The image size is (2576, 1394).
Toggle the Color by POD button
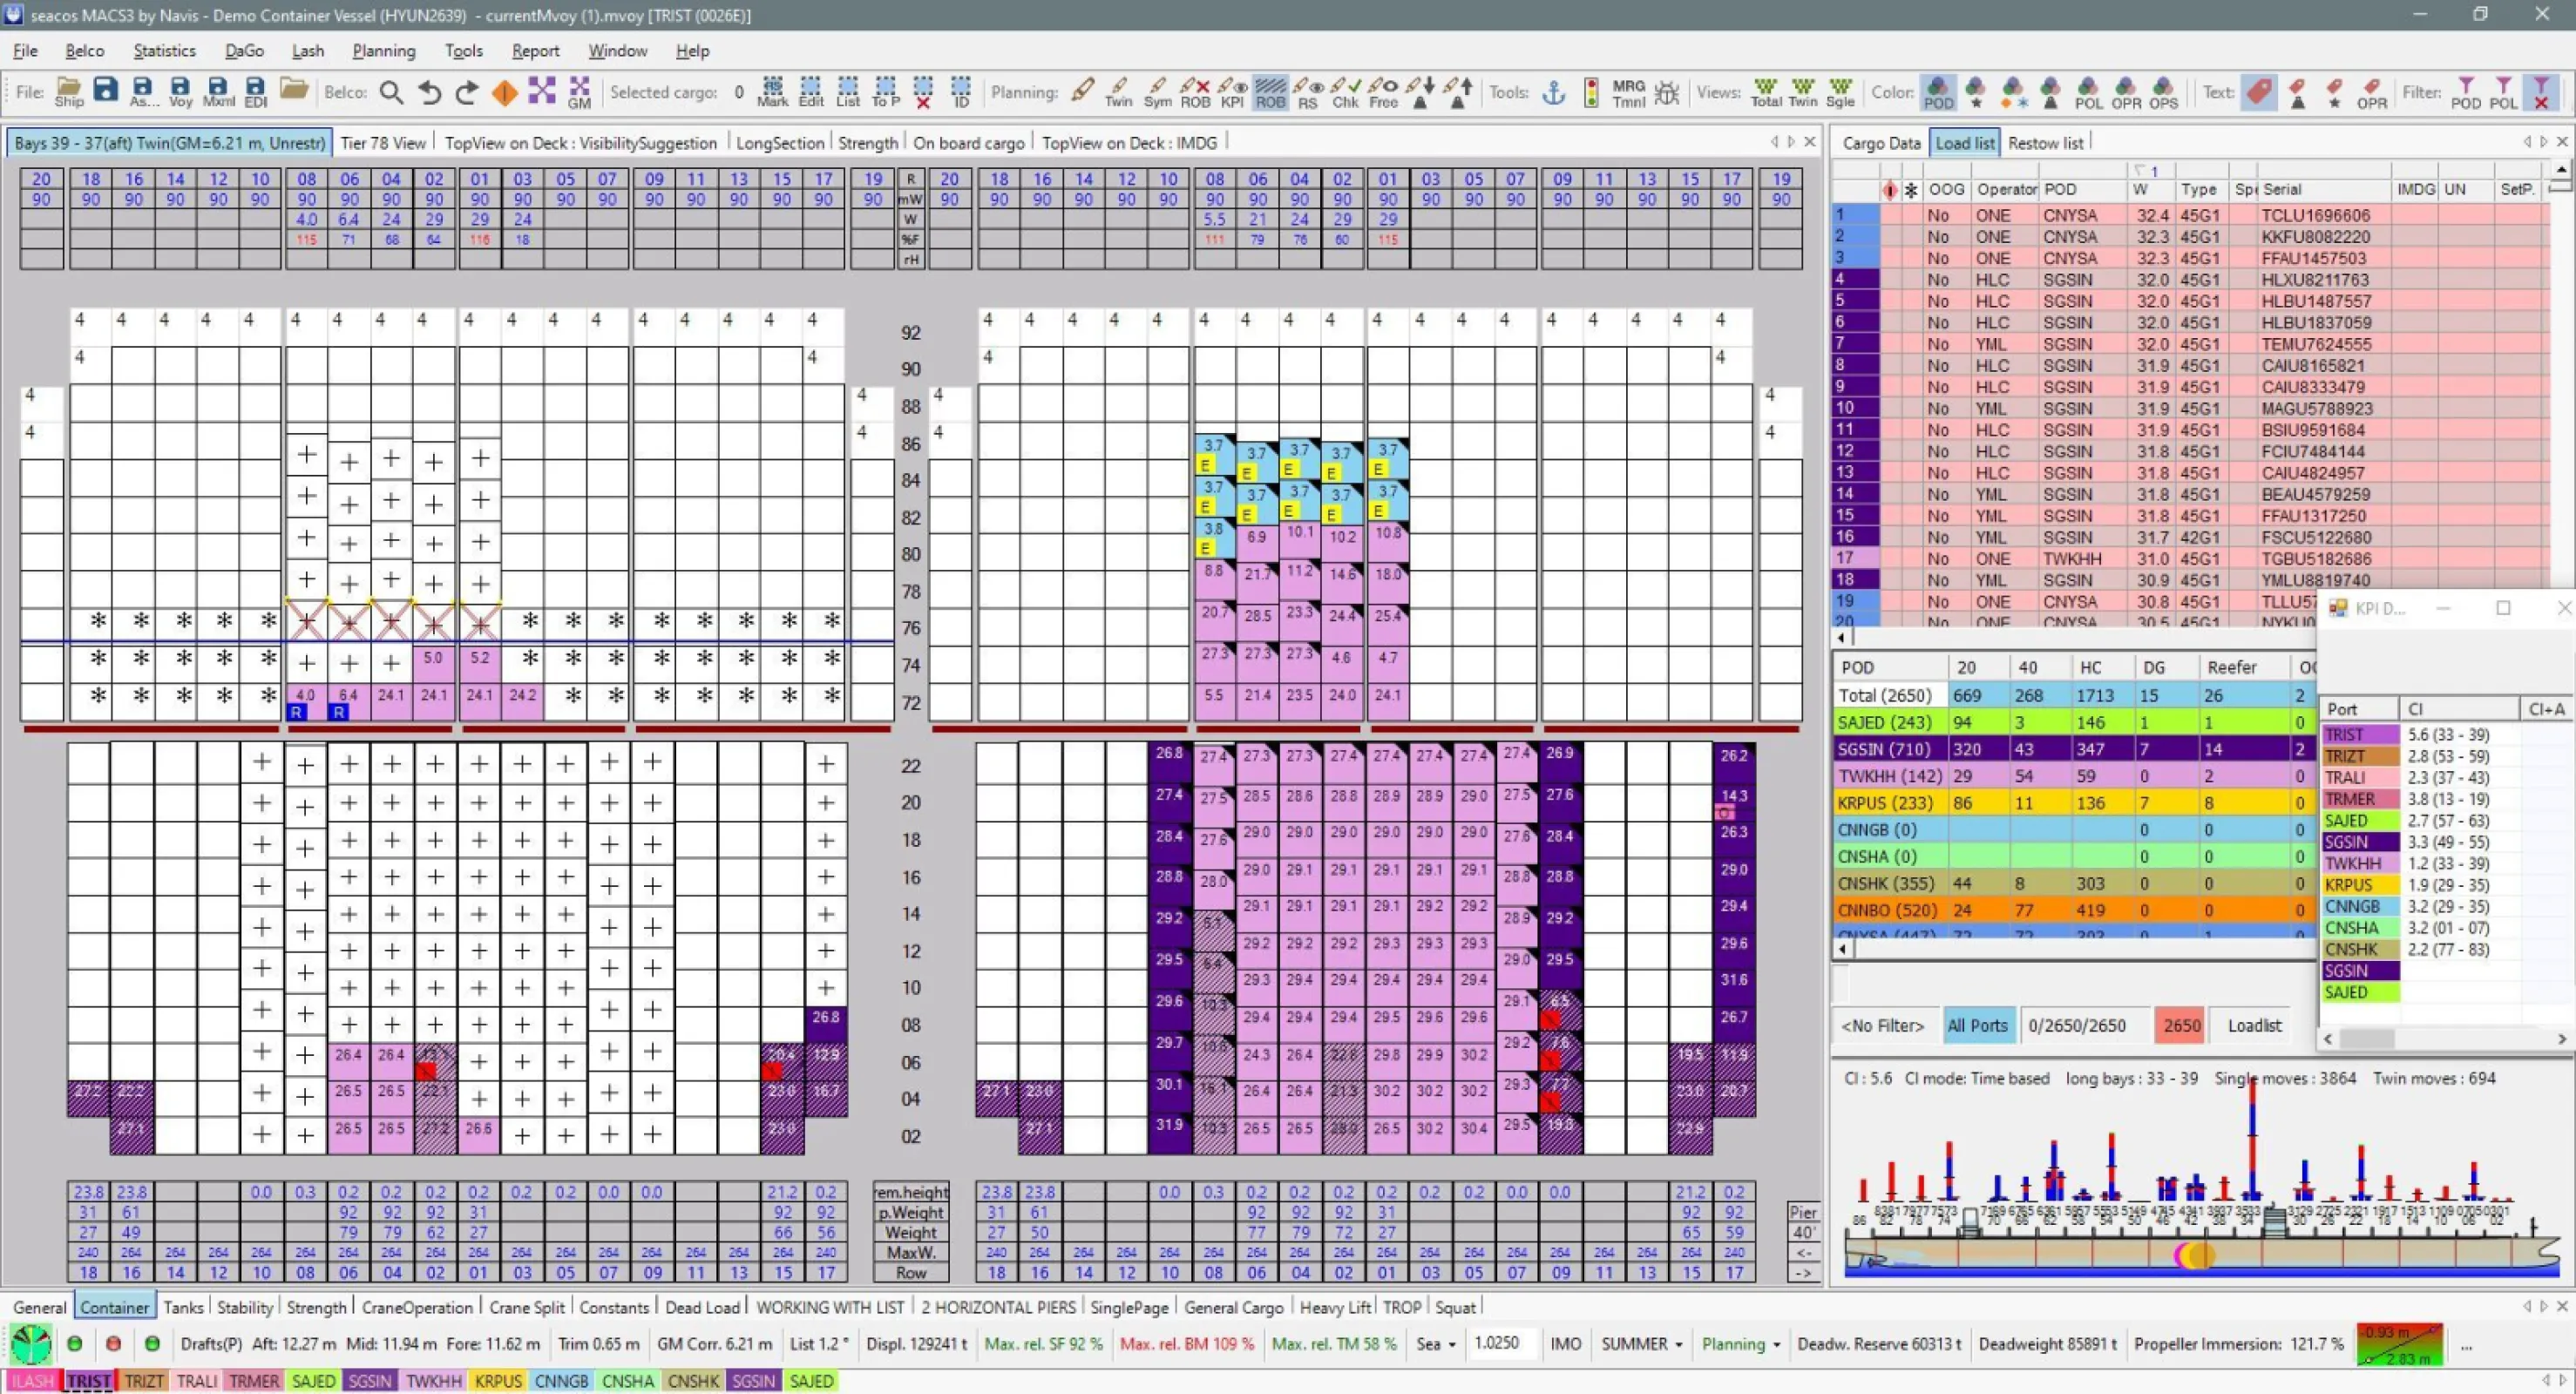pos(1938,93)
